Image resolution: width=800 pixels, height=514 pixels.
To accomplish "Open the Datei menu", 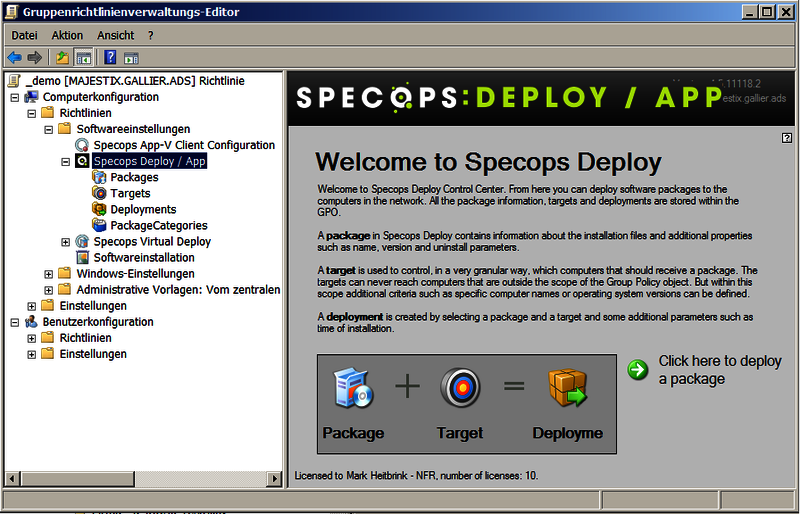I will [x=24, y=35].
